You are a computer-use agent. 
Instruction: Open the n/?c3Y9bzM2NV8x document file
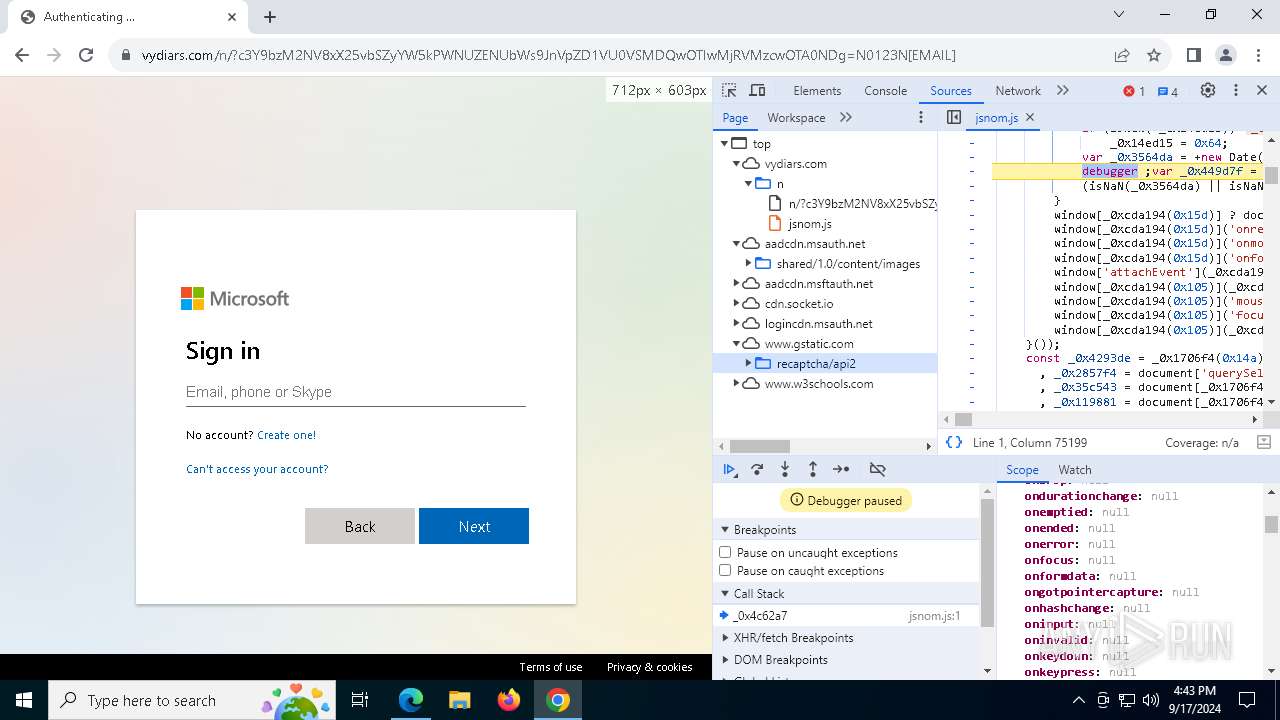tap(851, 204)
